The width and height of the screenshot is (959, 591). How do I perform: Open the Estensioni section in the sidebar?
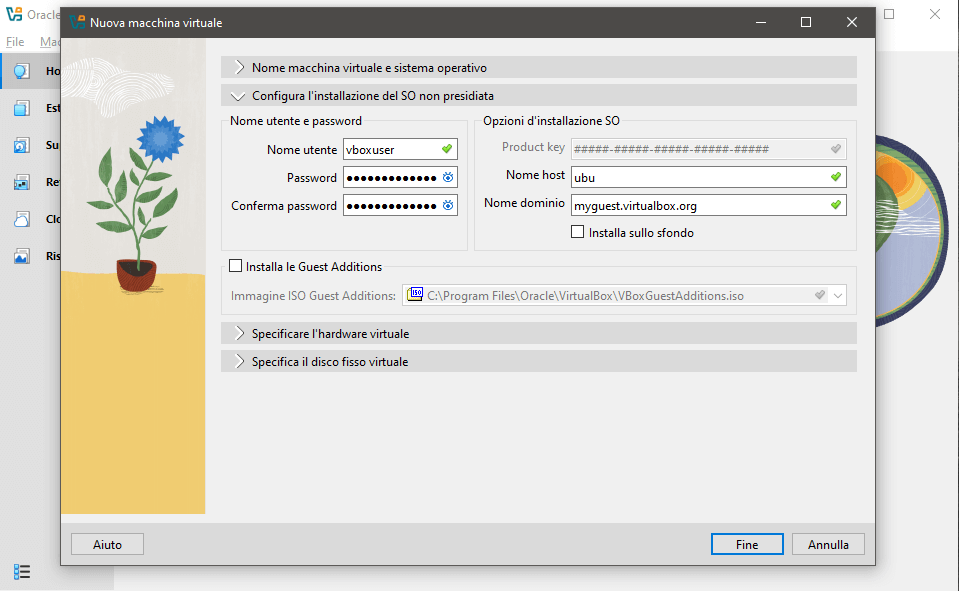22,107
